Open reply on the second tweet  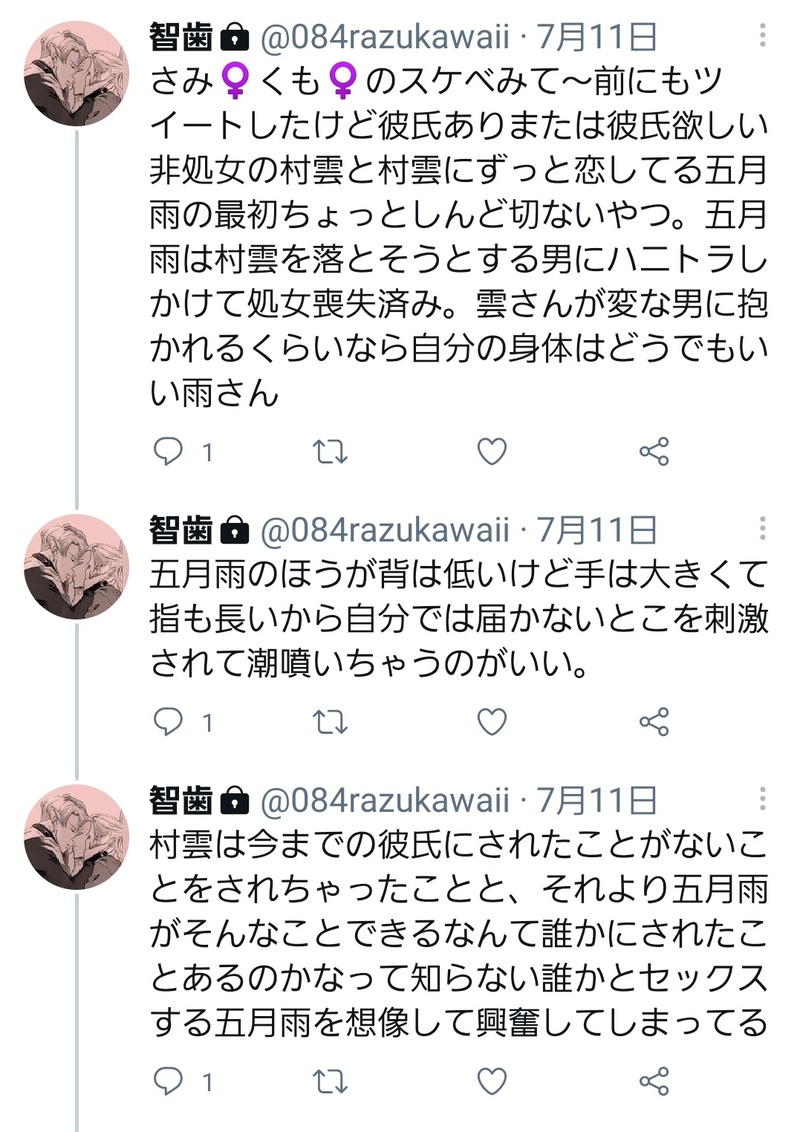(167, 721)
